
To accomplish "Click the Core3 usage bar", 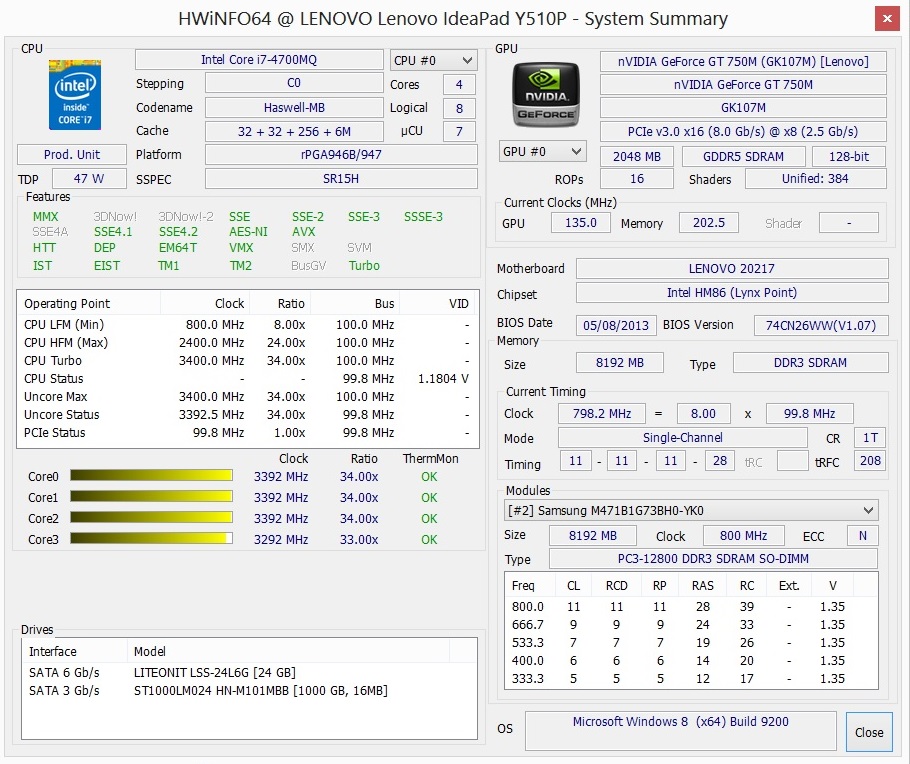I will pyautogui.click(x=151, y=539).
